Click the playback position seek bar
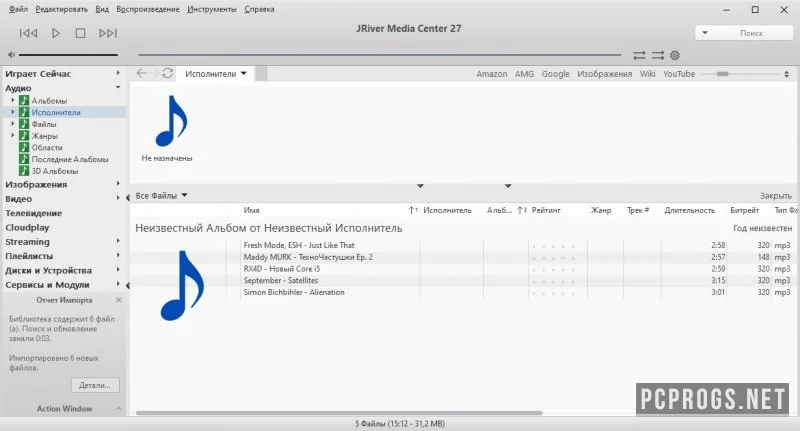 click(380, 55)
